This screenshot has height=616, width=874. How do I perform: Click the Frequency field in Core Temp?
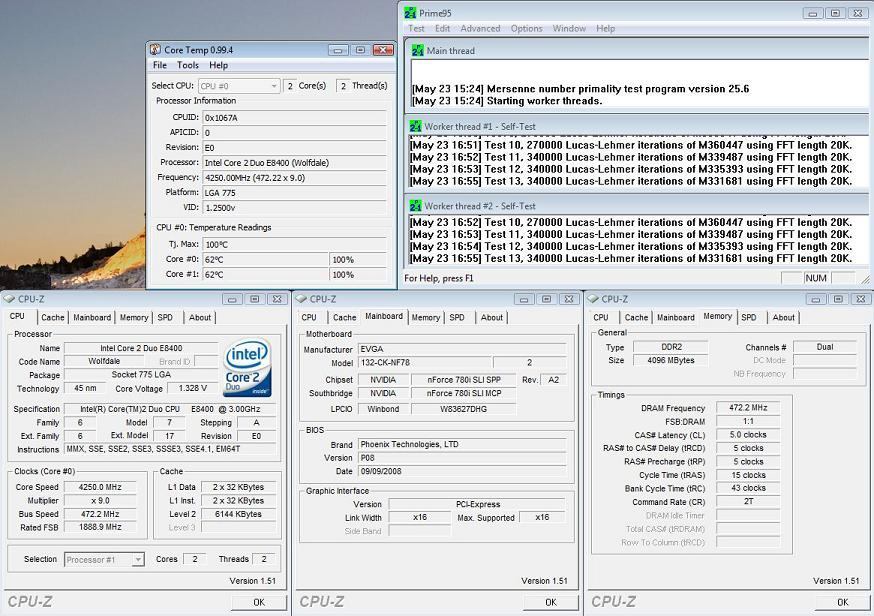(294, 178)
